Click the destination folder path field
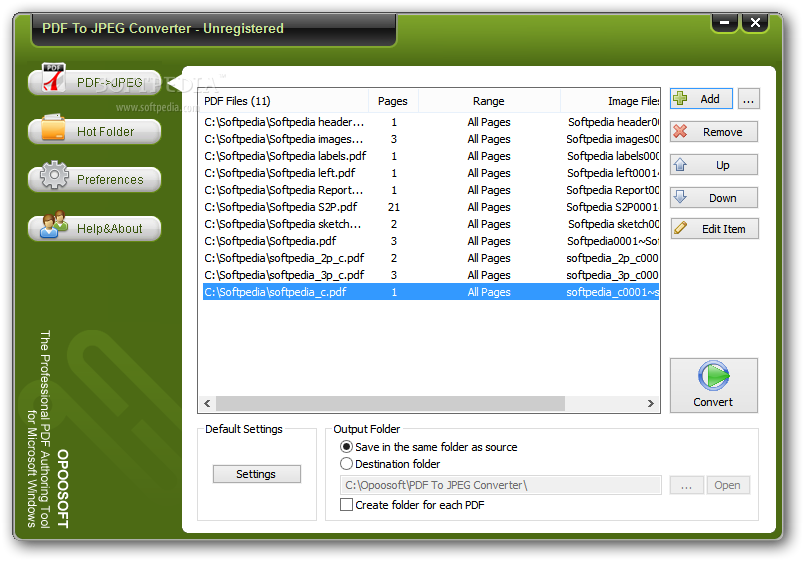Screen dimensions: 804x561 point(500,485)
